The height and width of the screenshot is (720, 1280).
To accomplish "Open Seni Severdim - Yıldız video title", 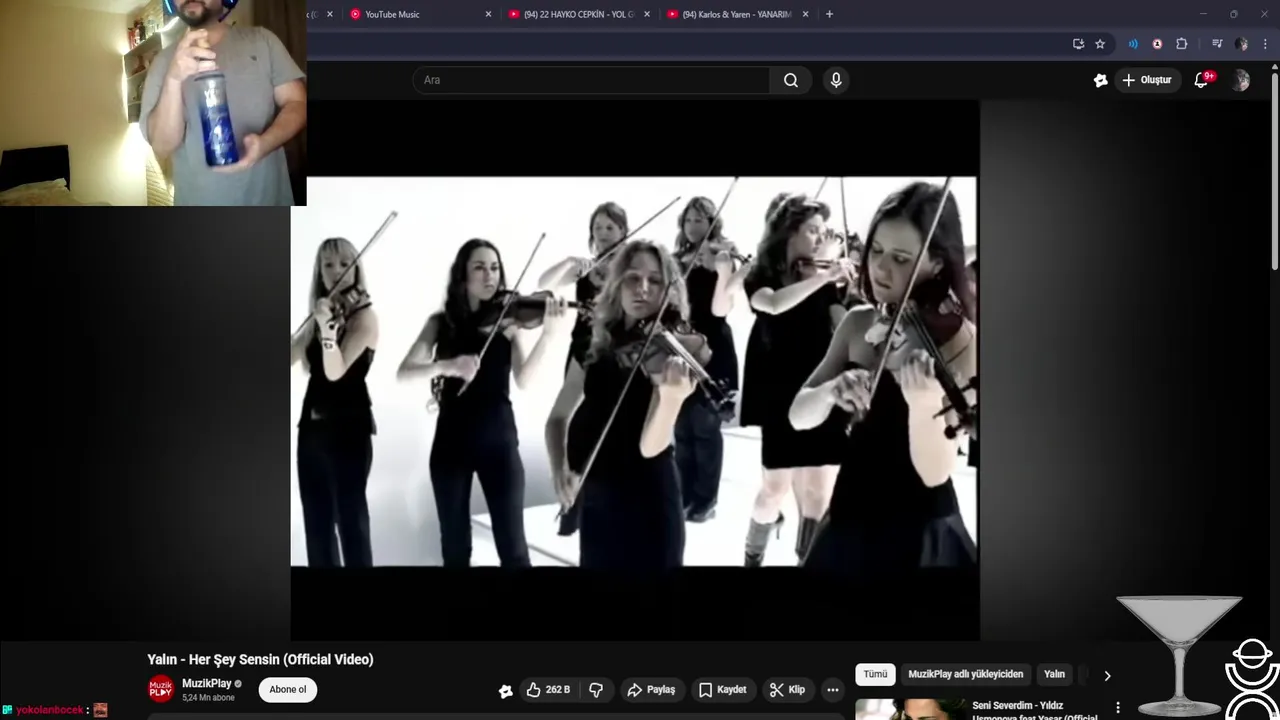I will (1034, 710).
